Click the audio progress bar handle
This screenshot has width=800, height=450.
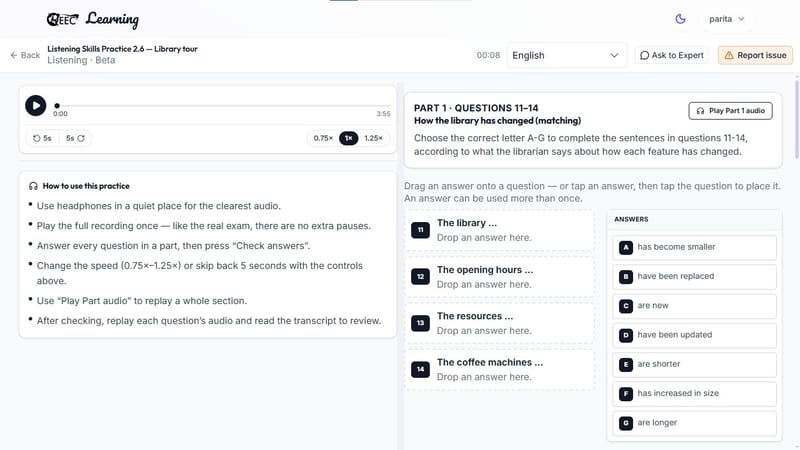[x=57, y=106]
